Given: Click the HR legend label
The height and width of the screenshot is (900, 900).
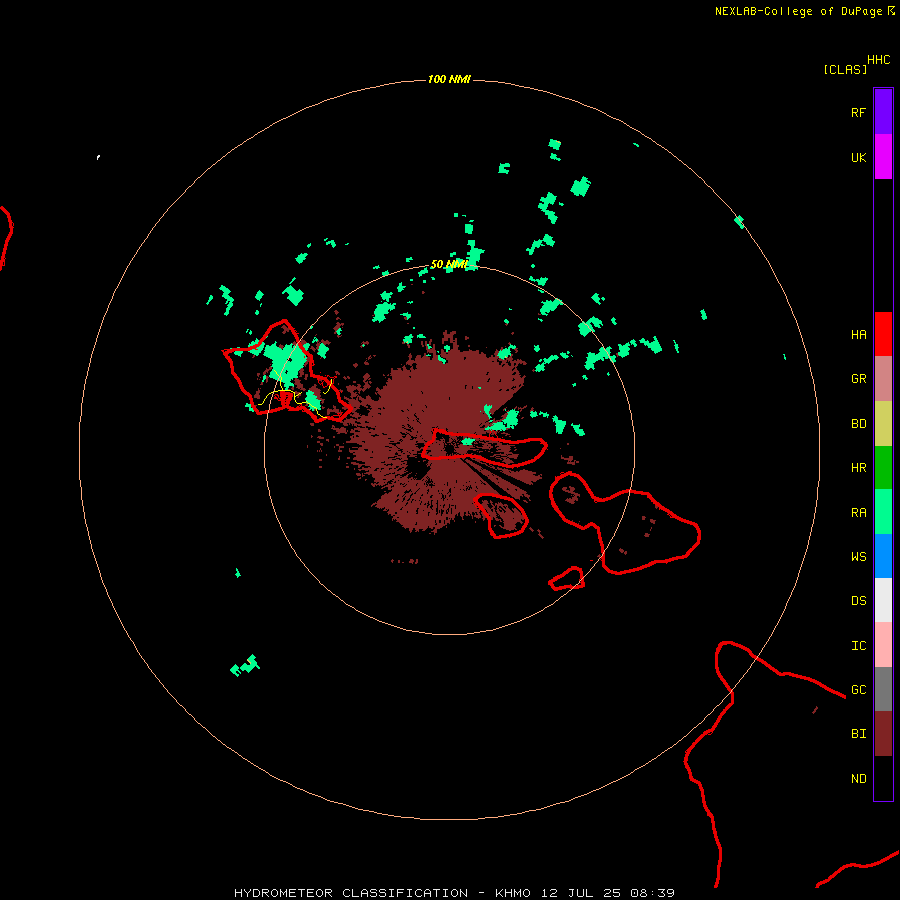Looking at the screenshot, I should pyautogui.click(x=859, y=468).
